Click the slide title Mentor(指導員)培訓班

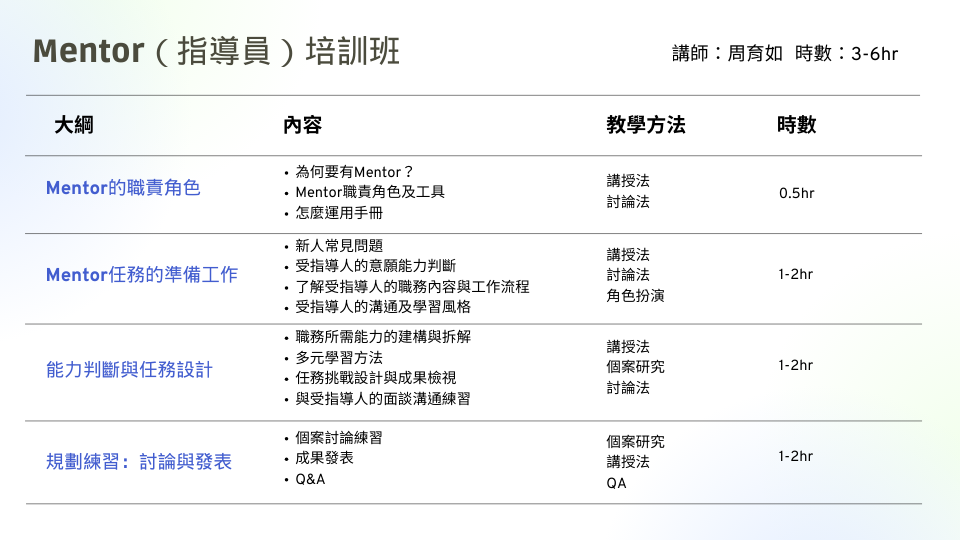[x=216, y=51]
